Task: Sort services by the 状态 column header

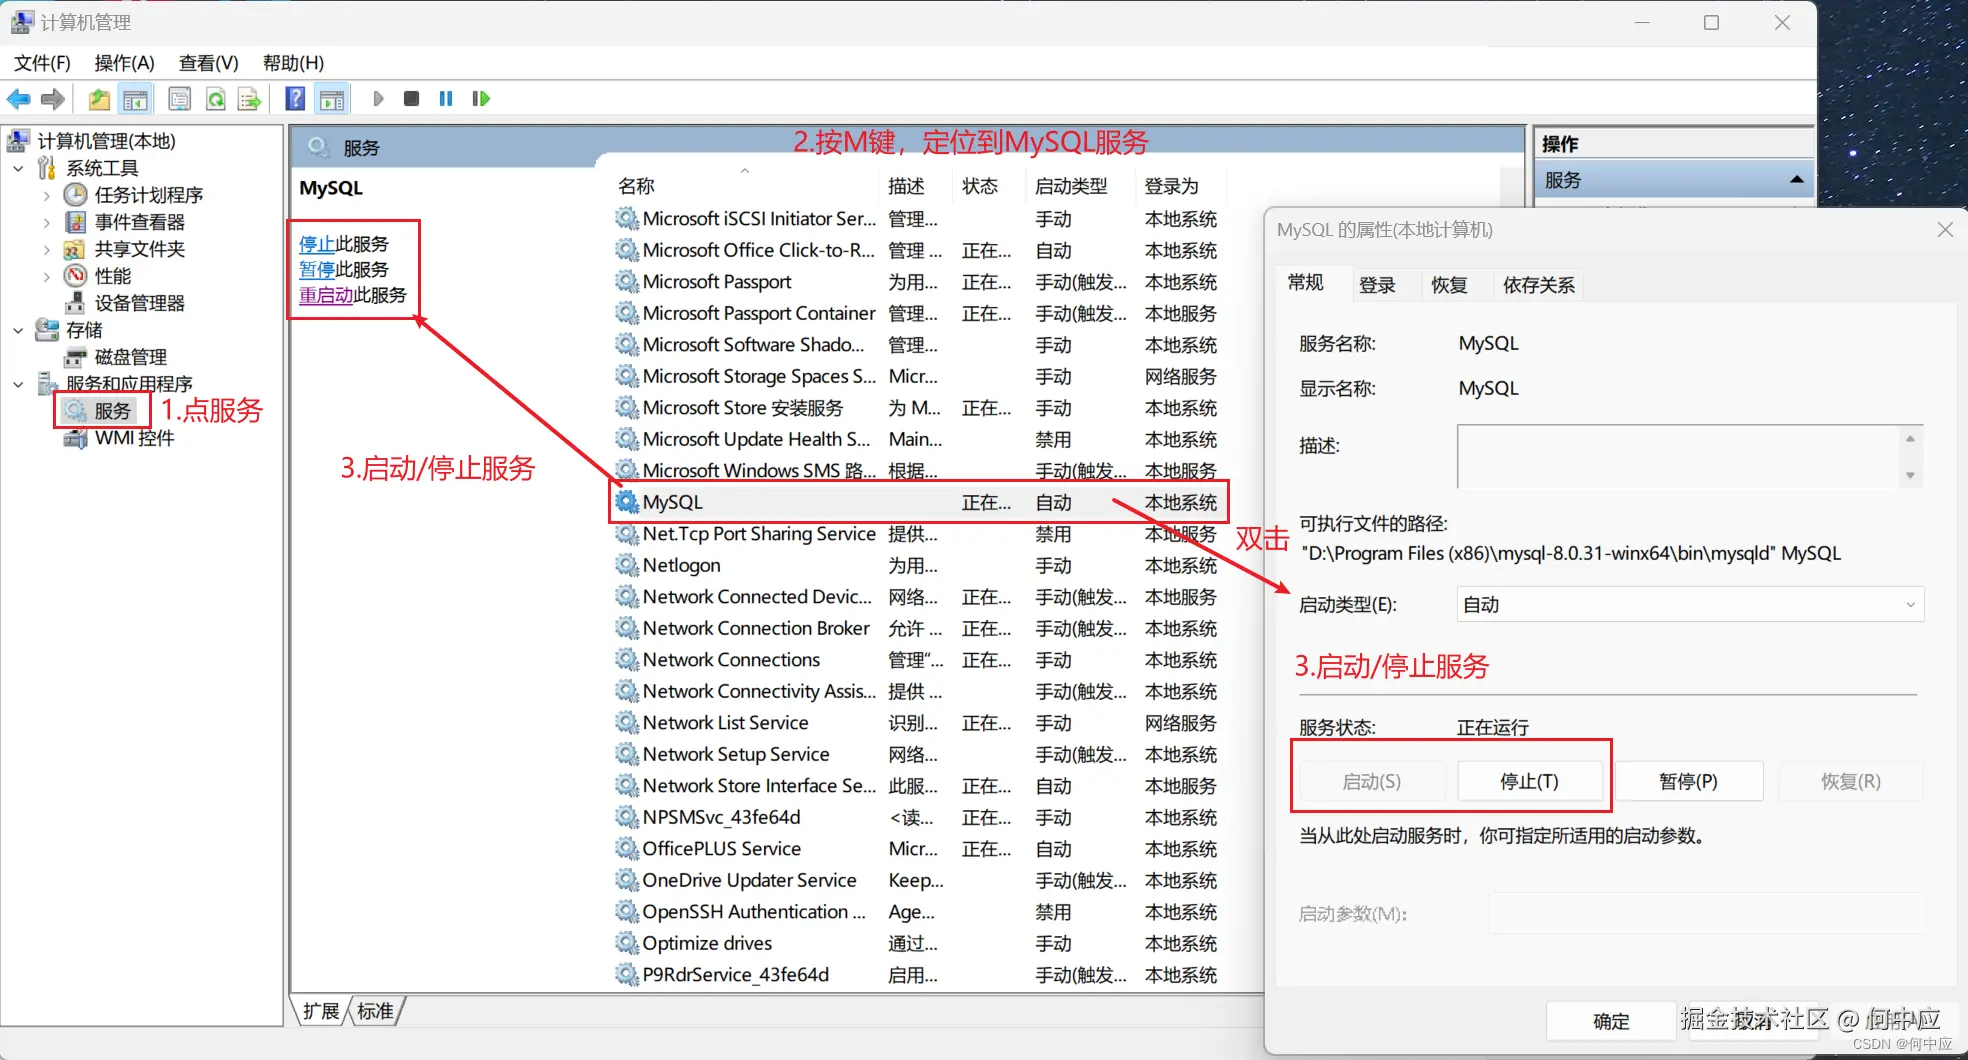Action: point(990,186)
